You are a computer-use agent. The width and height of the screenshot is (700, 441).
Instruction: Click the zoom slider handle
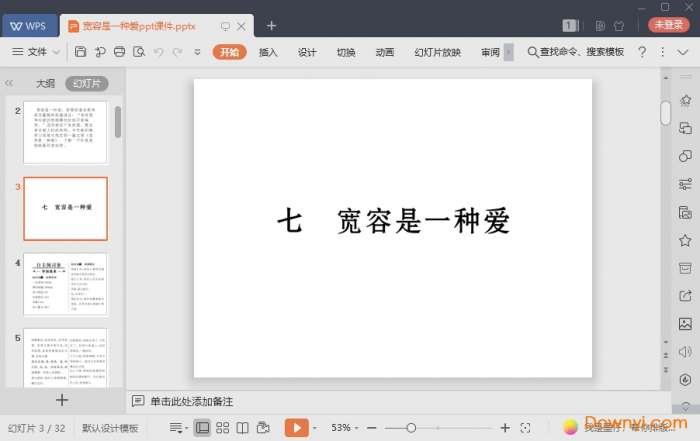(411, 428)
